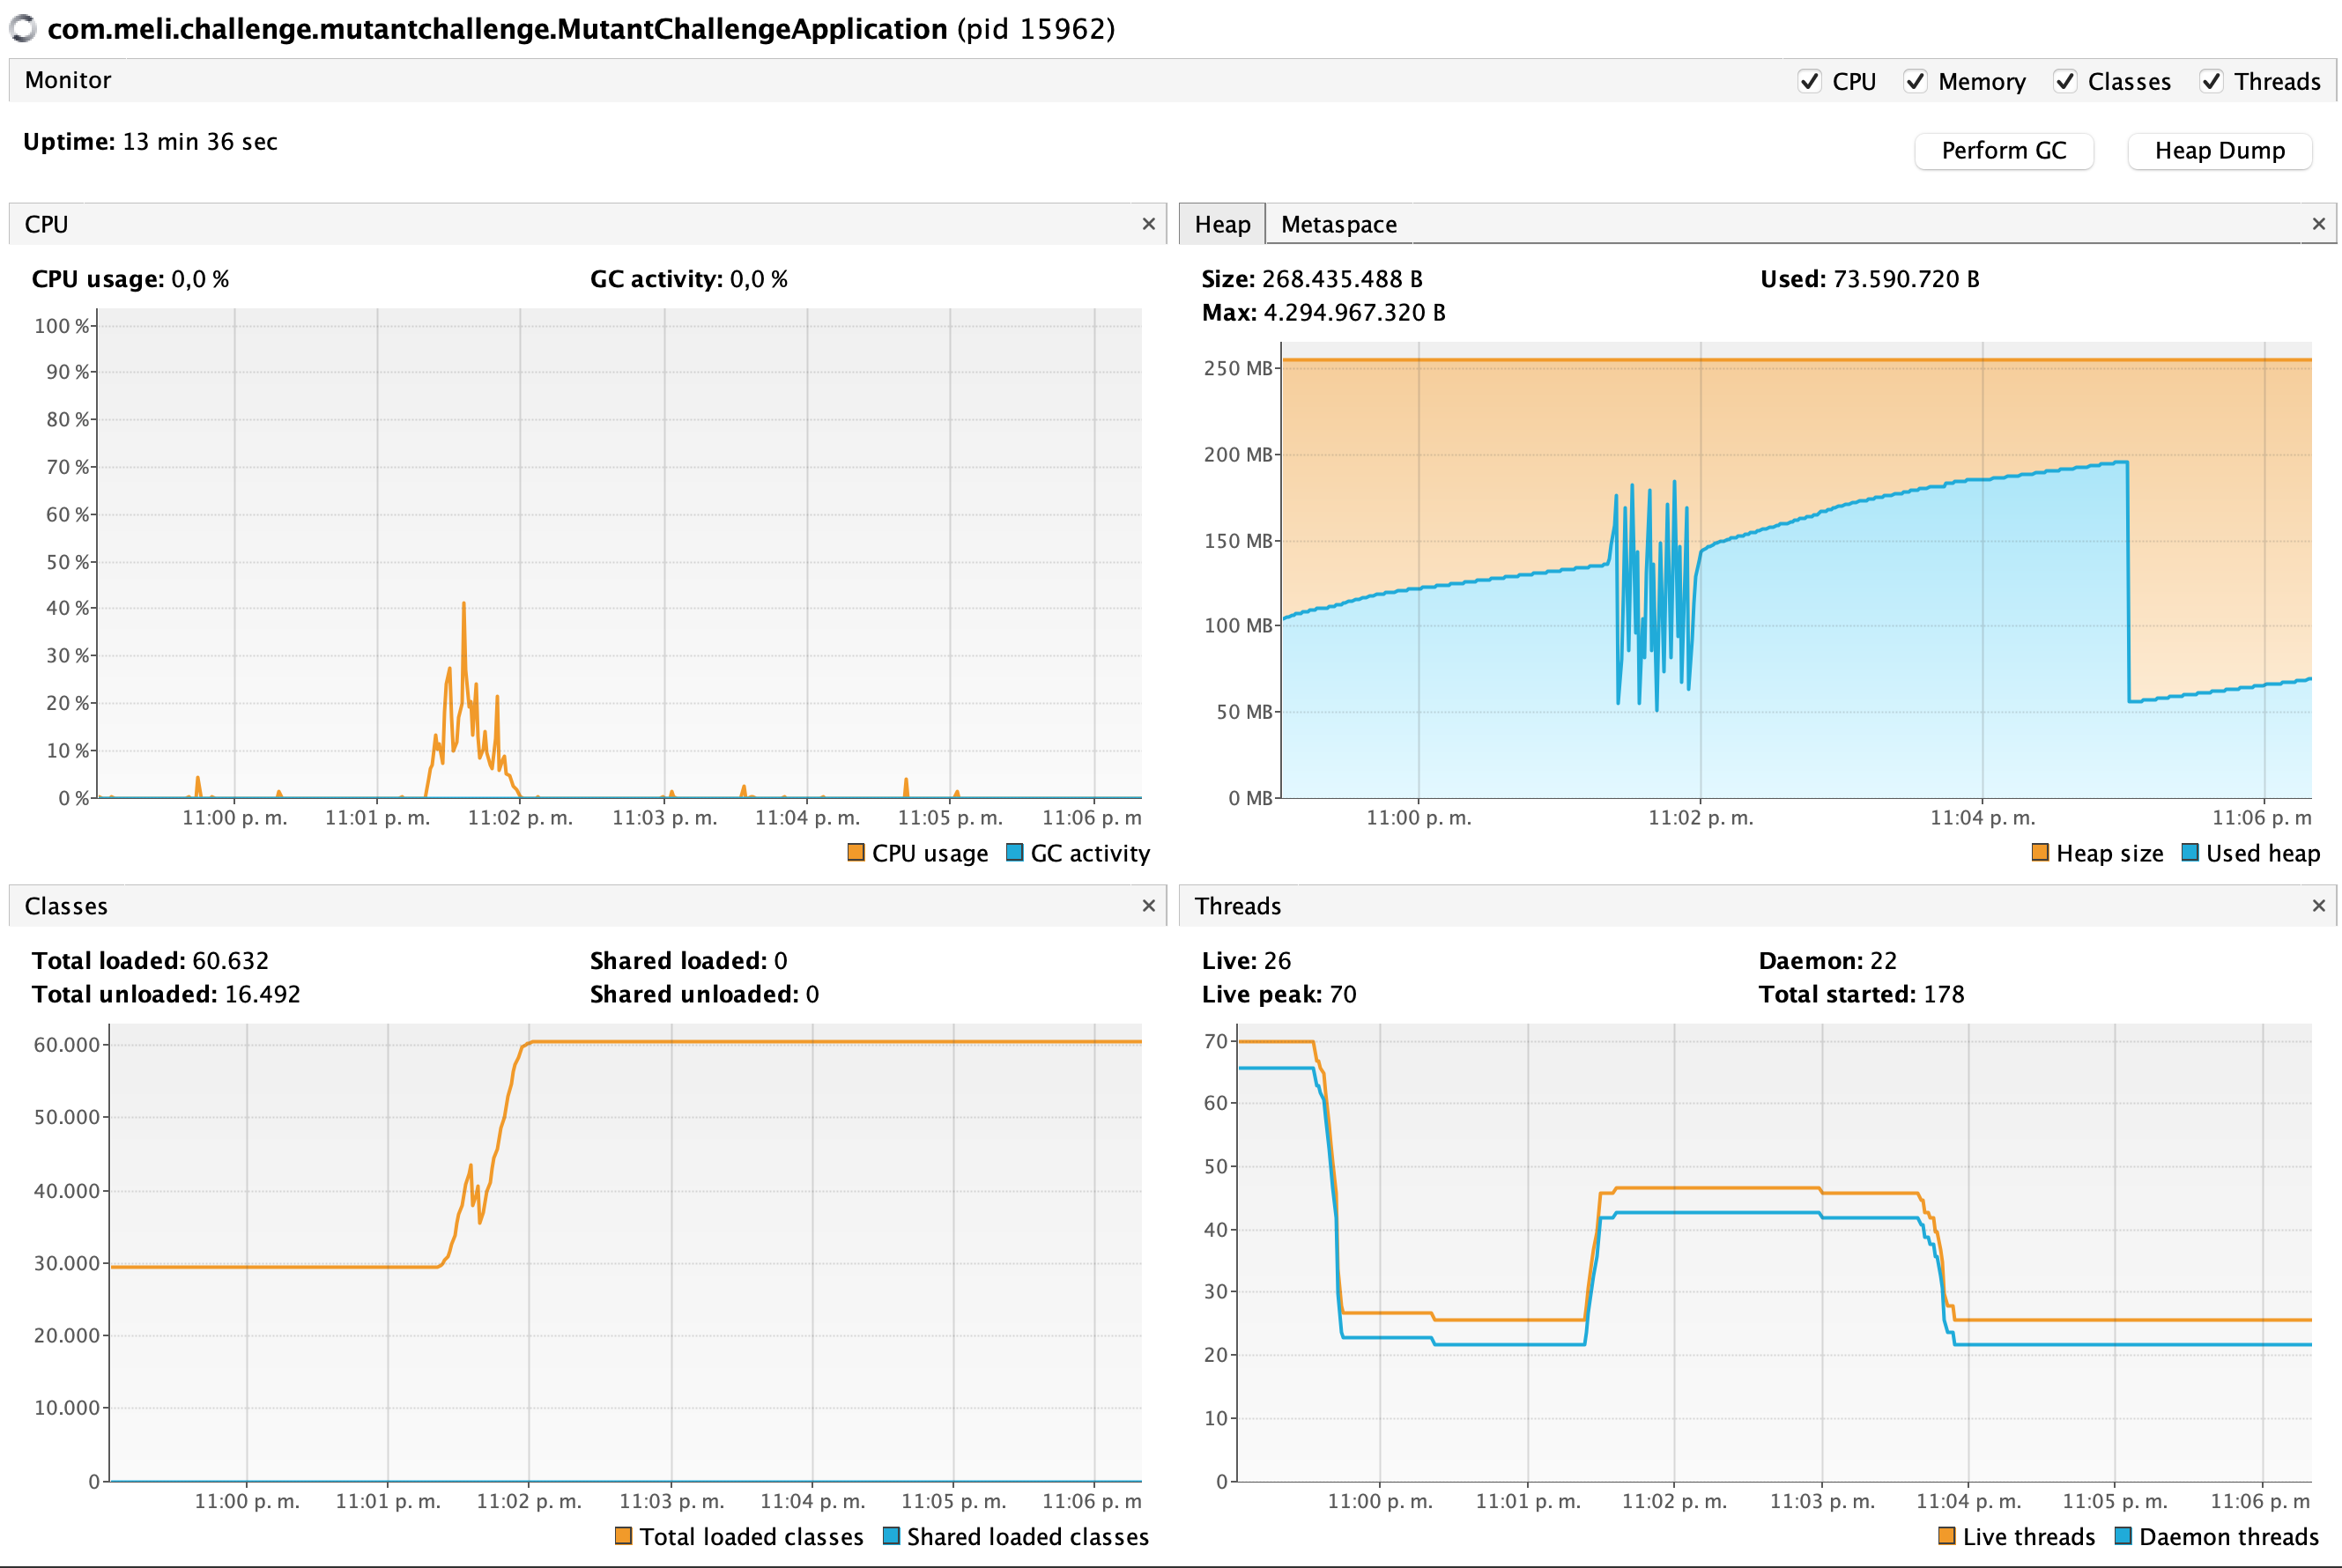Screen dimensions: 2342x1568
Task: Select the GC activity legend marker
Action: click(1016, 853)
